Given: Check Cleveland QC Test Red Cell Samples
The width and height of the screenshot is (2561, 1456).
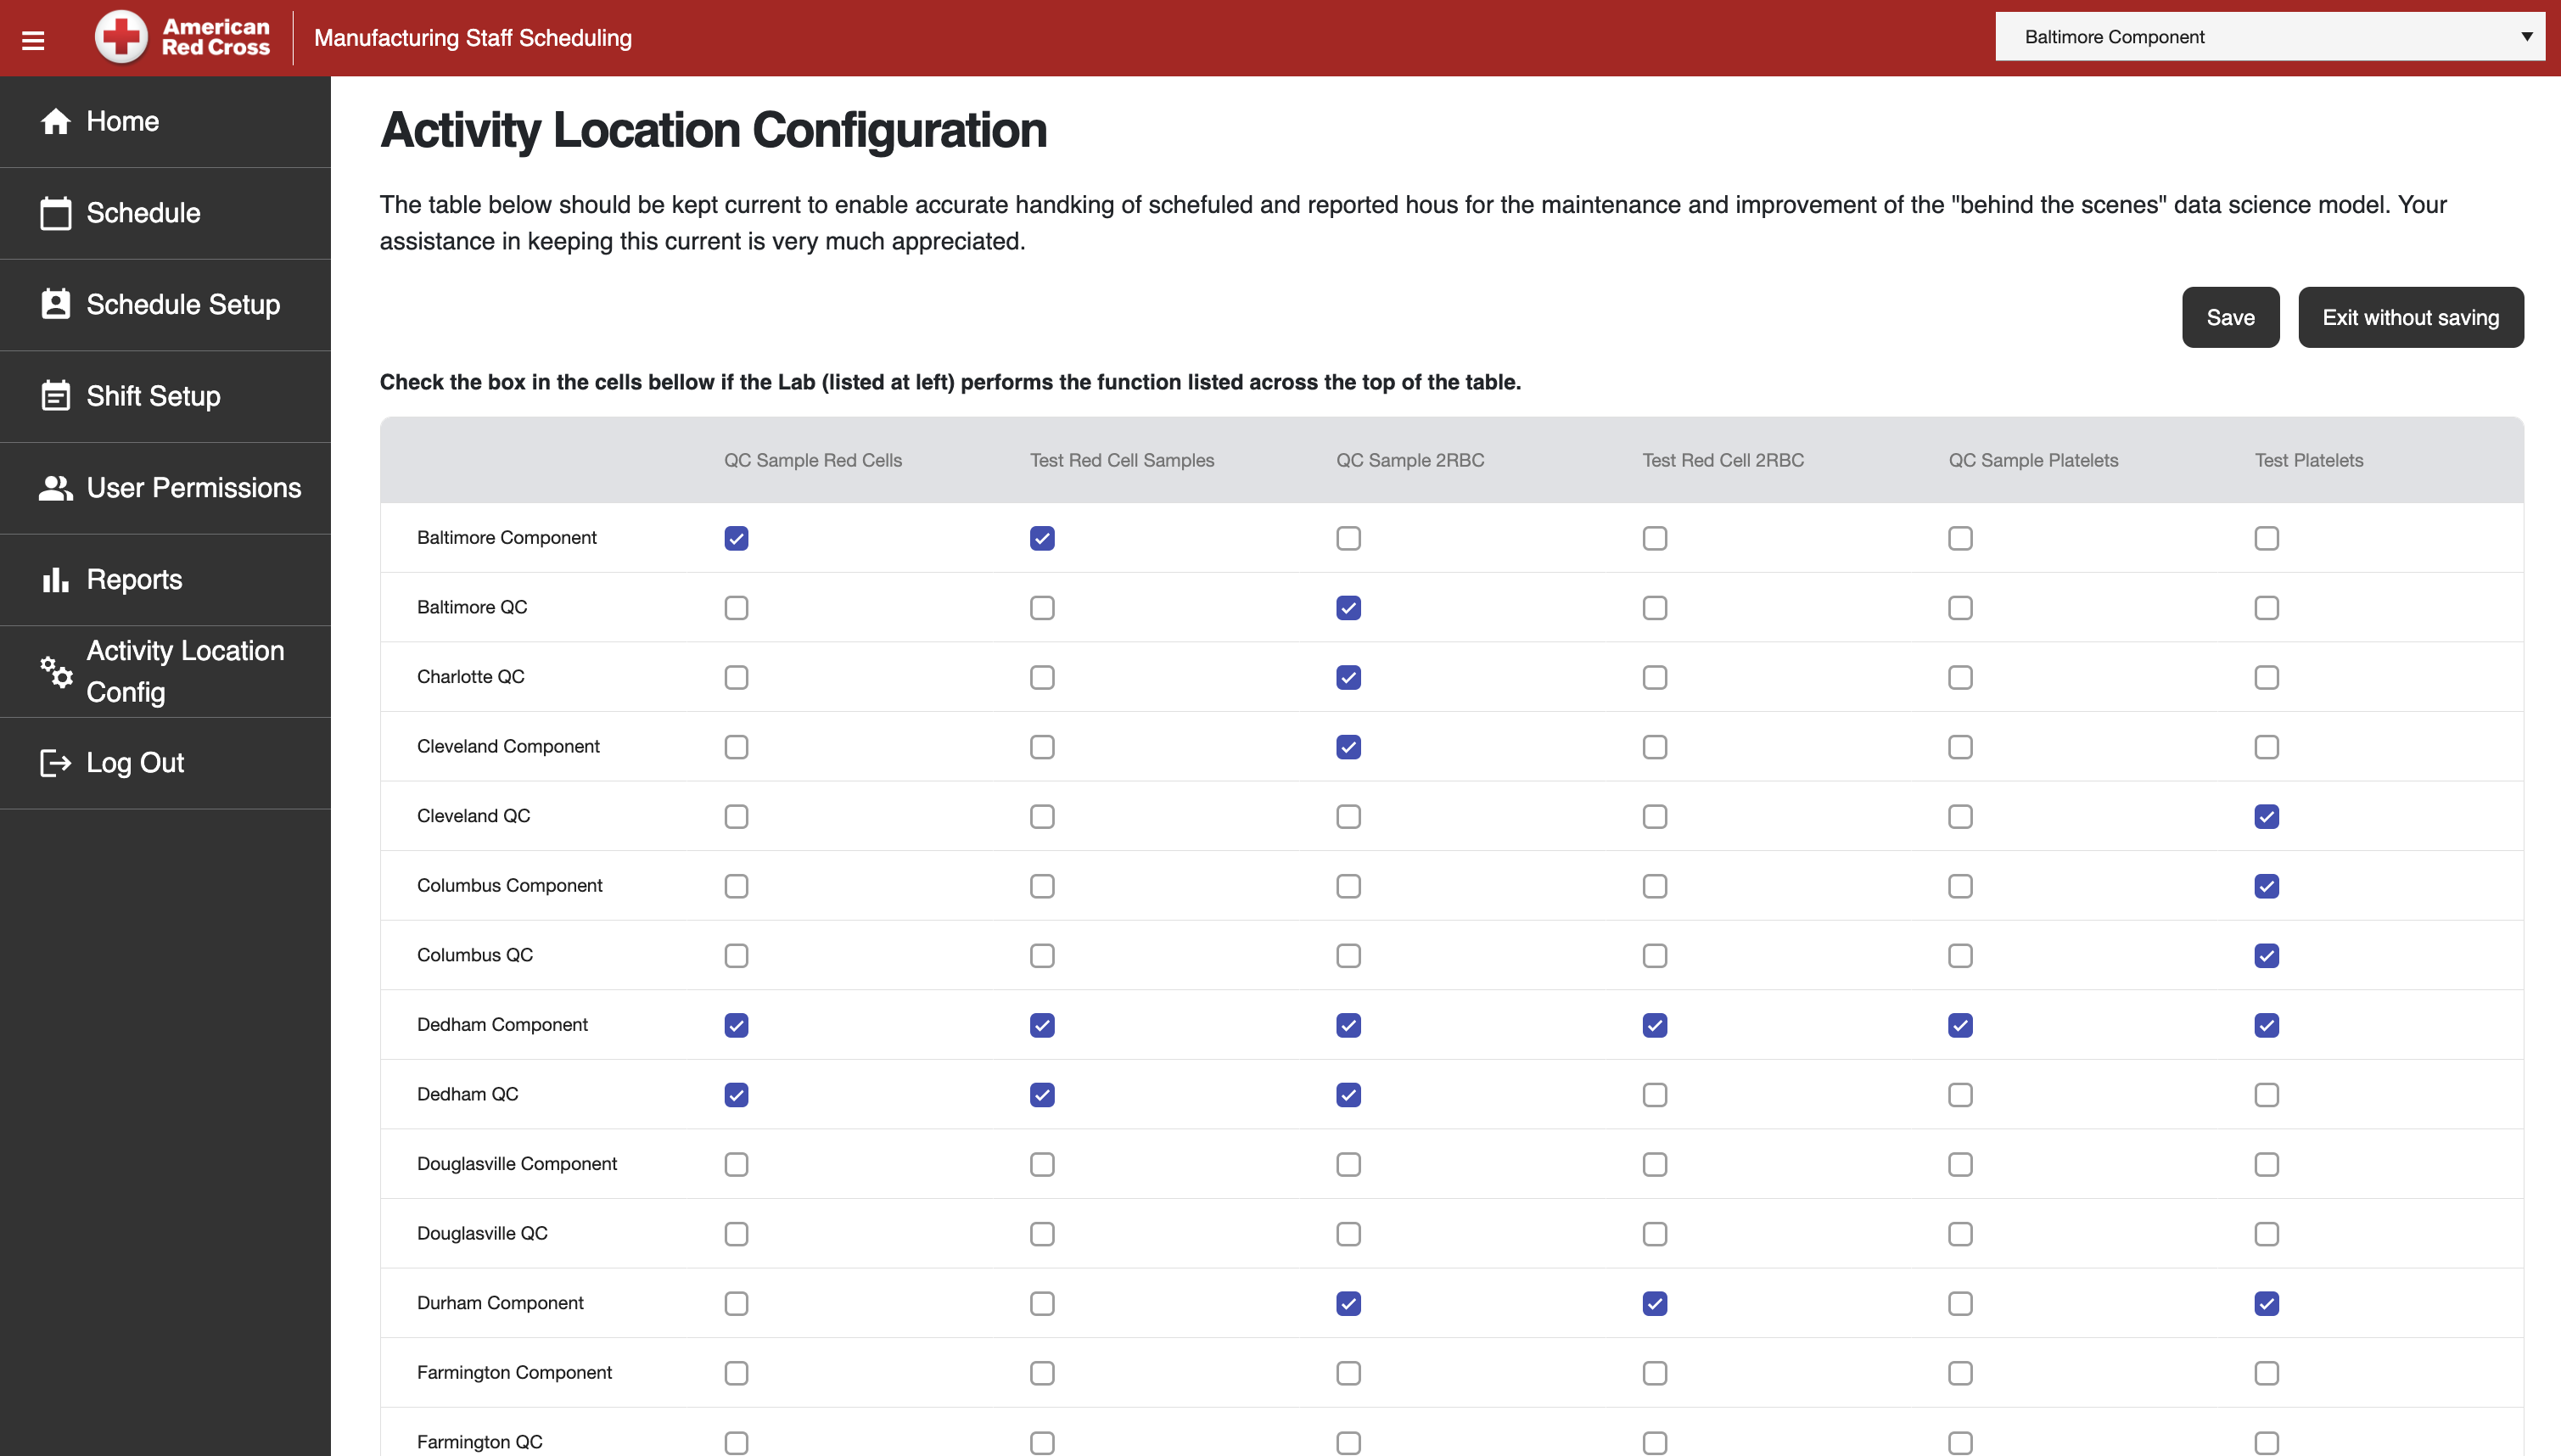Looking at the screenshot, I should click(x=1042, y=816).
